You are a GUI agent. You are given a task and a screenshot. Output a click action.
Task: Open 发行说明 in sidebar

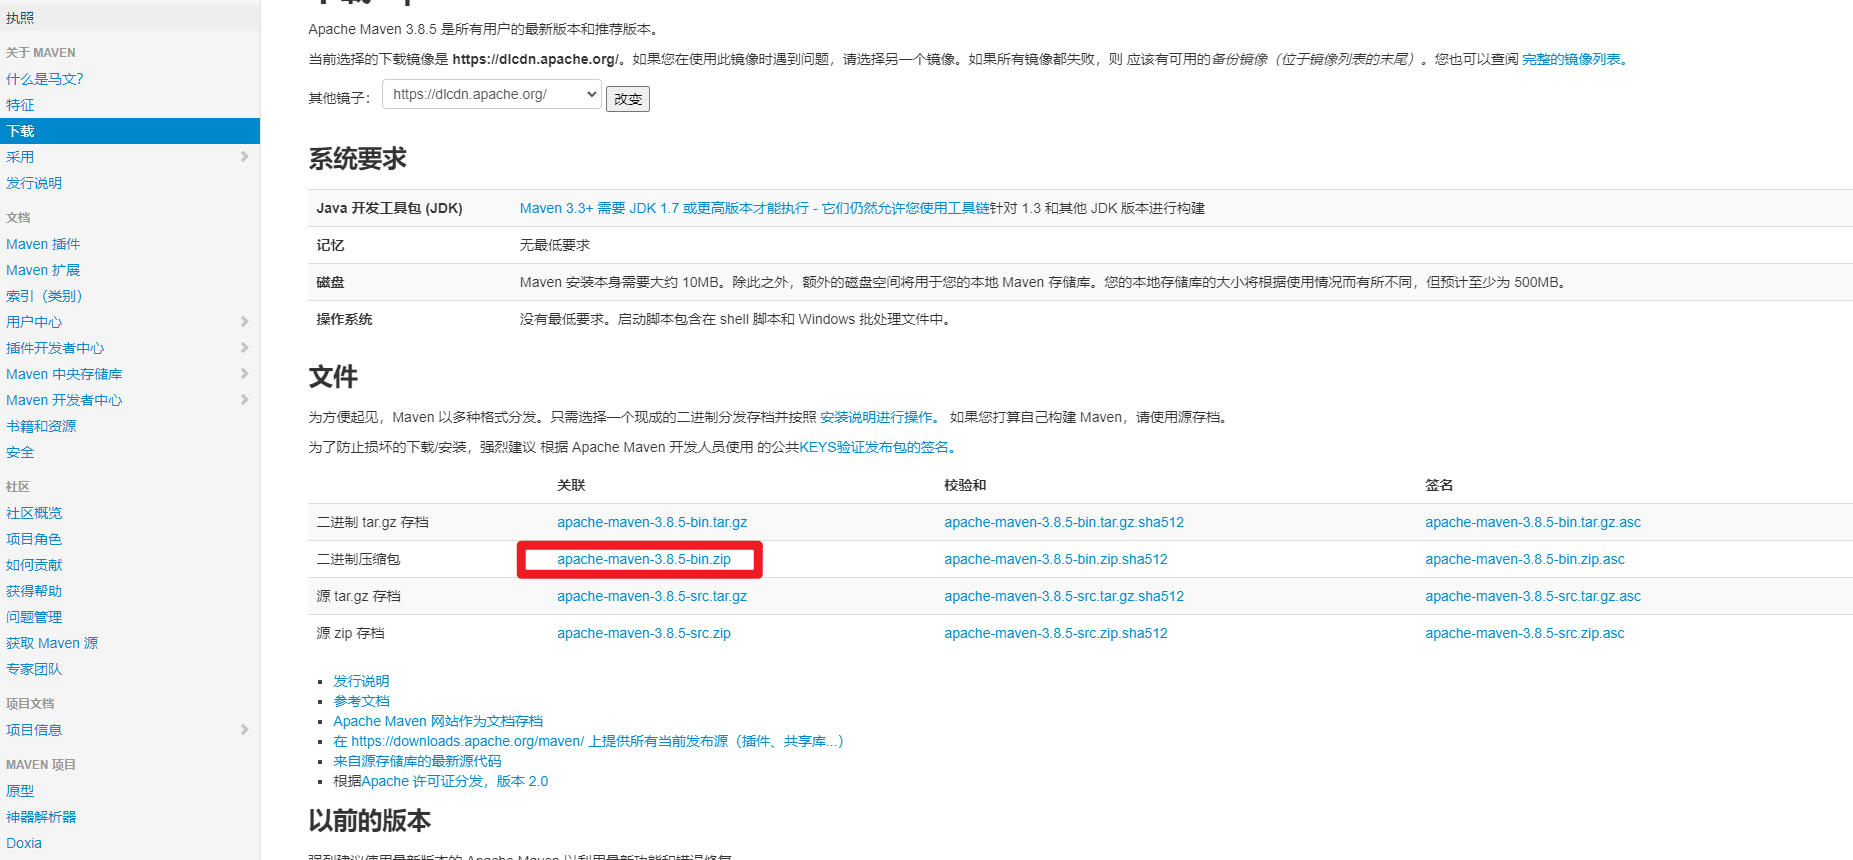pyautogui.click(x=34, y=183)
